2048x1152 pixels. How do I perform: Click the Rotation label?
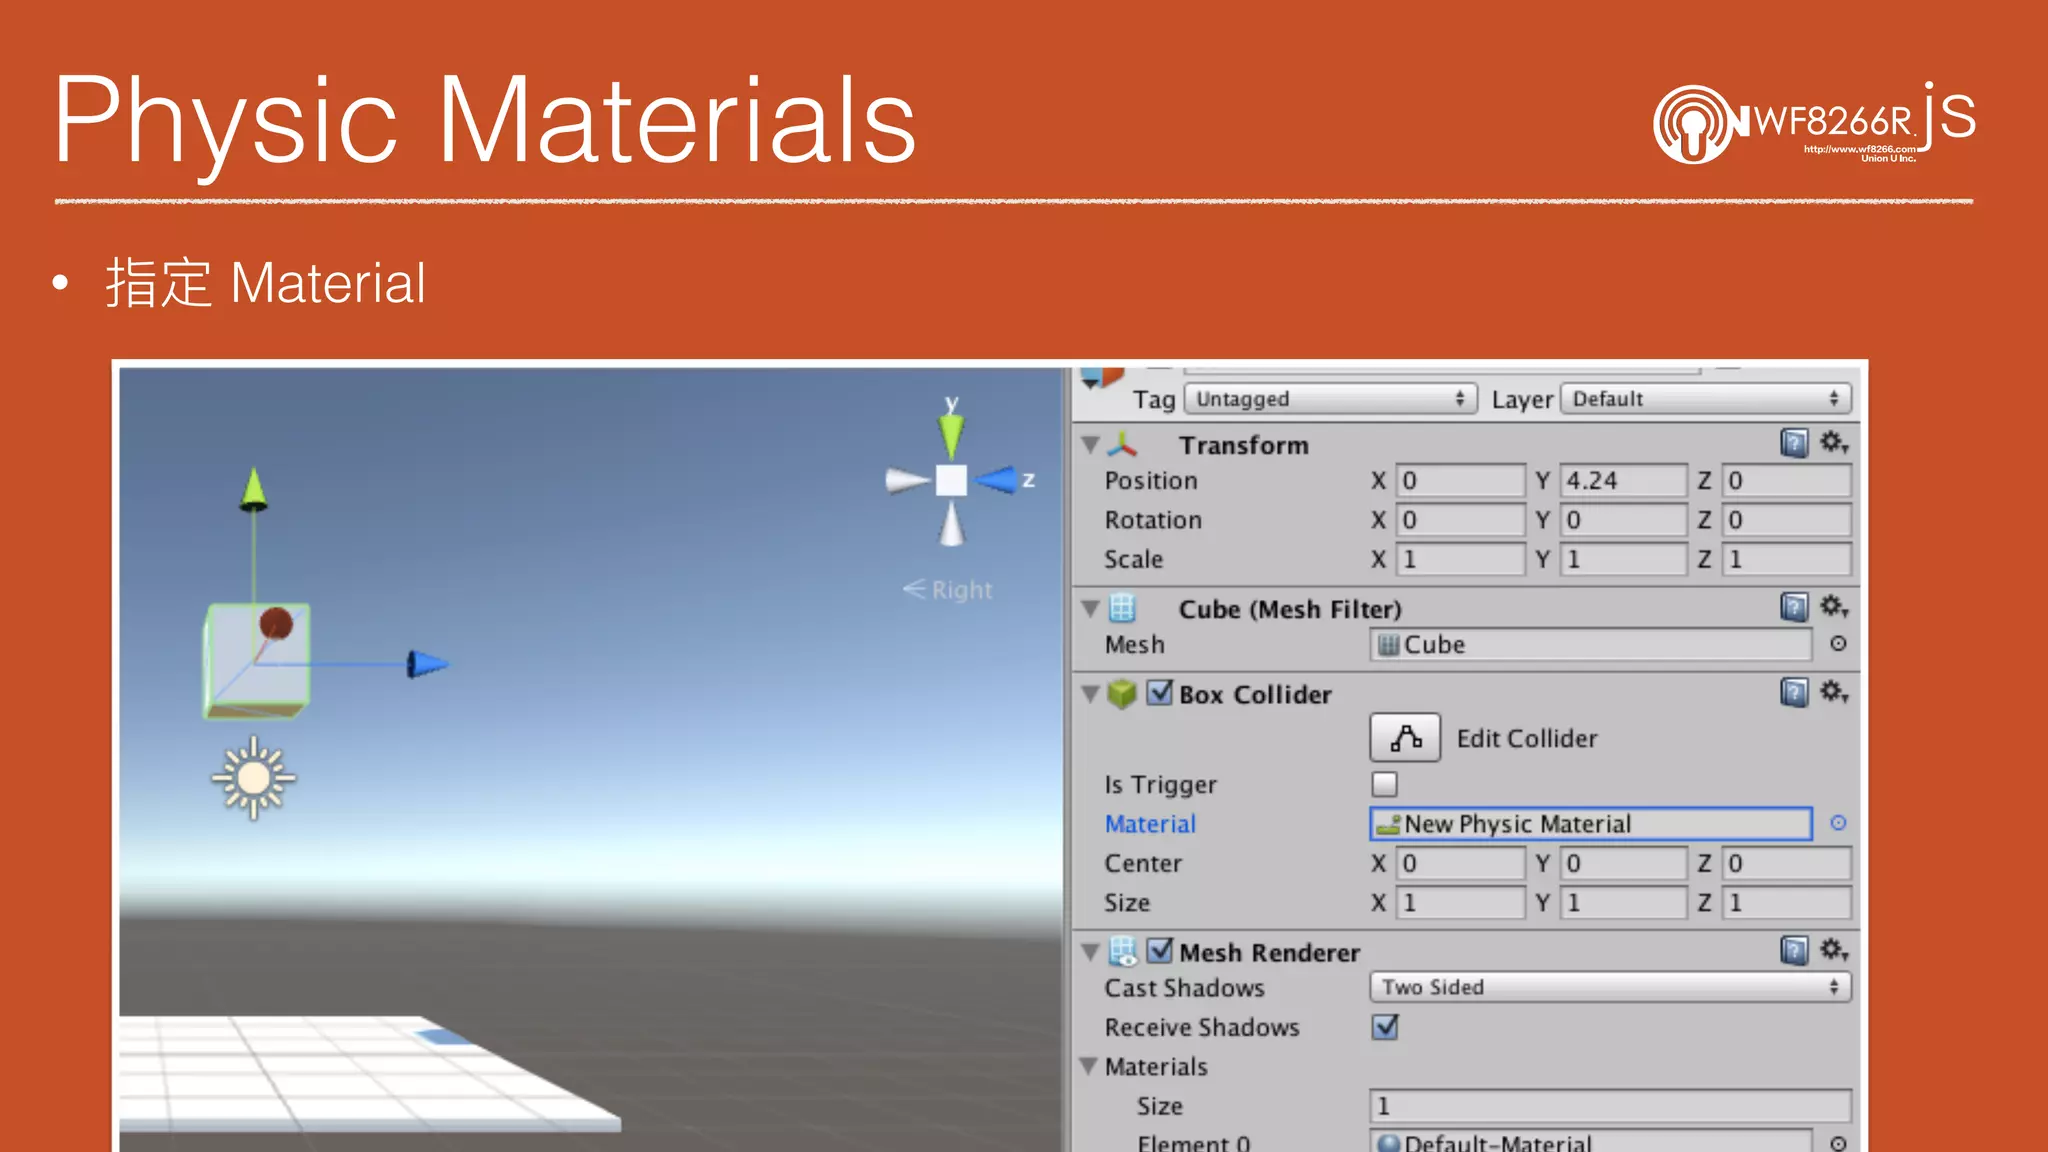coord(1153,520)
